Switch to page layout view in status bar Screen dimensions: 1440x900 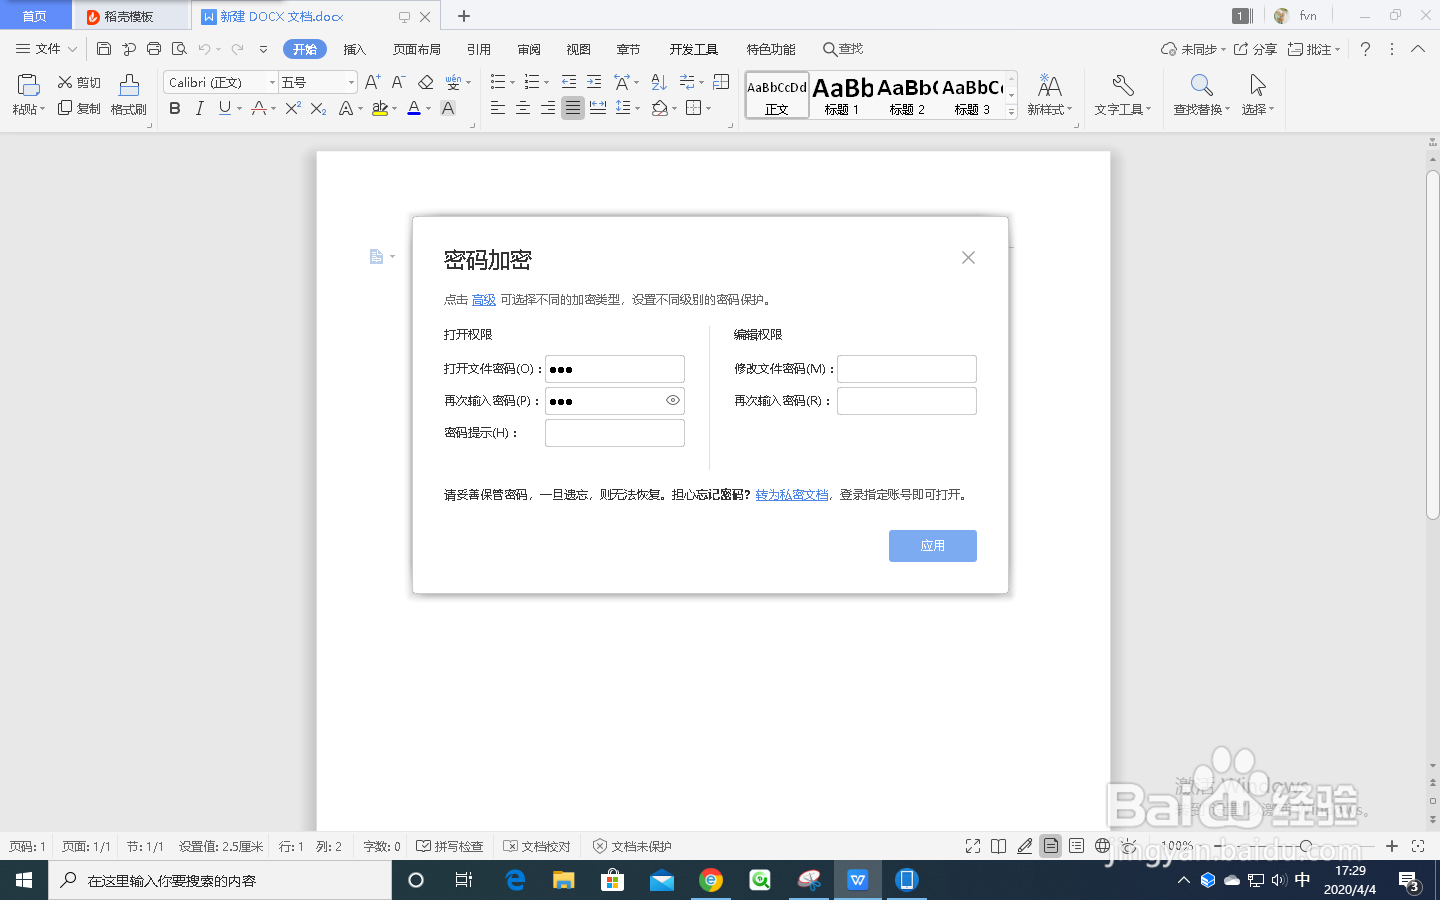coord(1051,846)
